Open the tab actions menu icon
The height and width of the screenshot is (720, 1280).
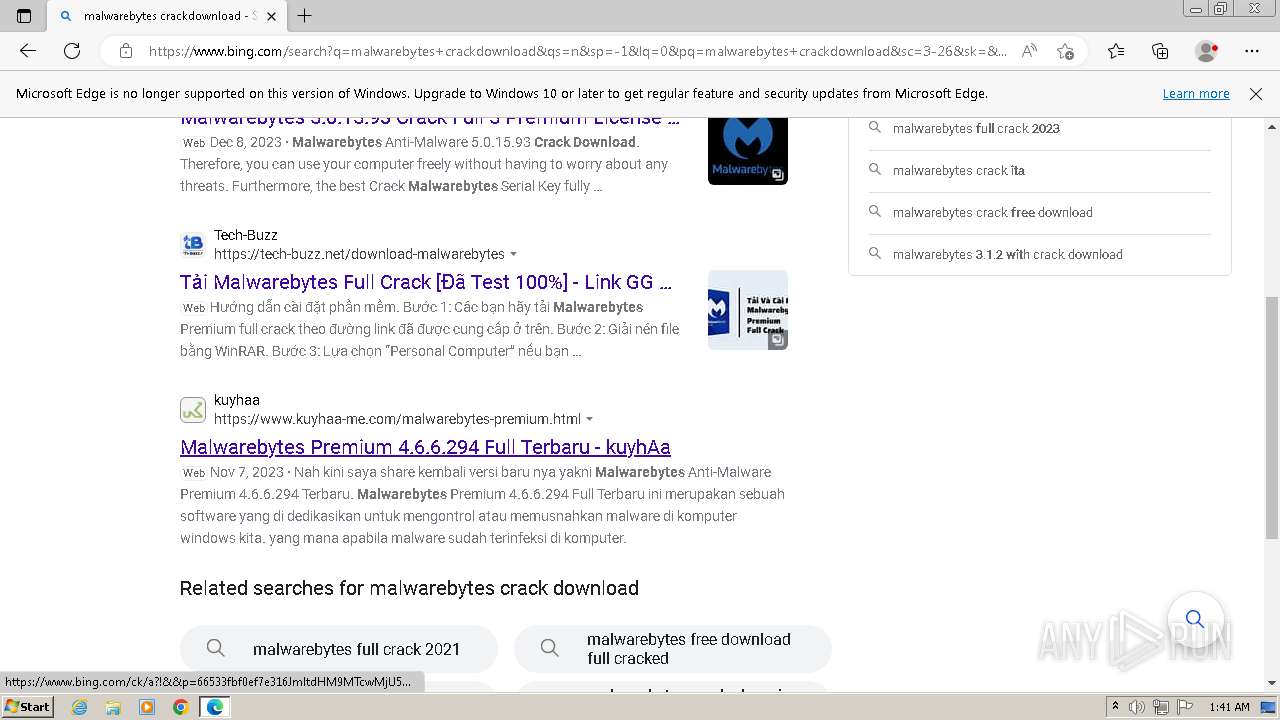click(x=24, y=16)
